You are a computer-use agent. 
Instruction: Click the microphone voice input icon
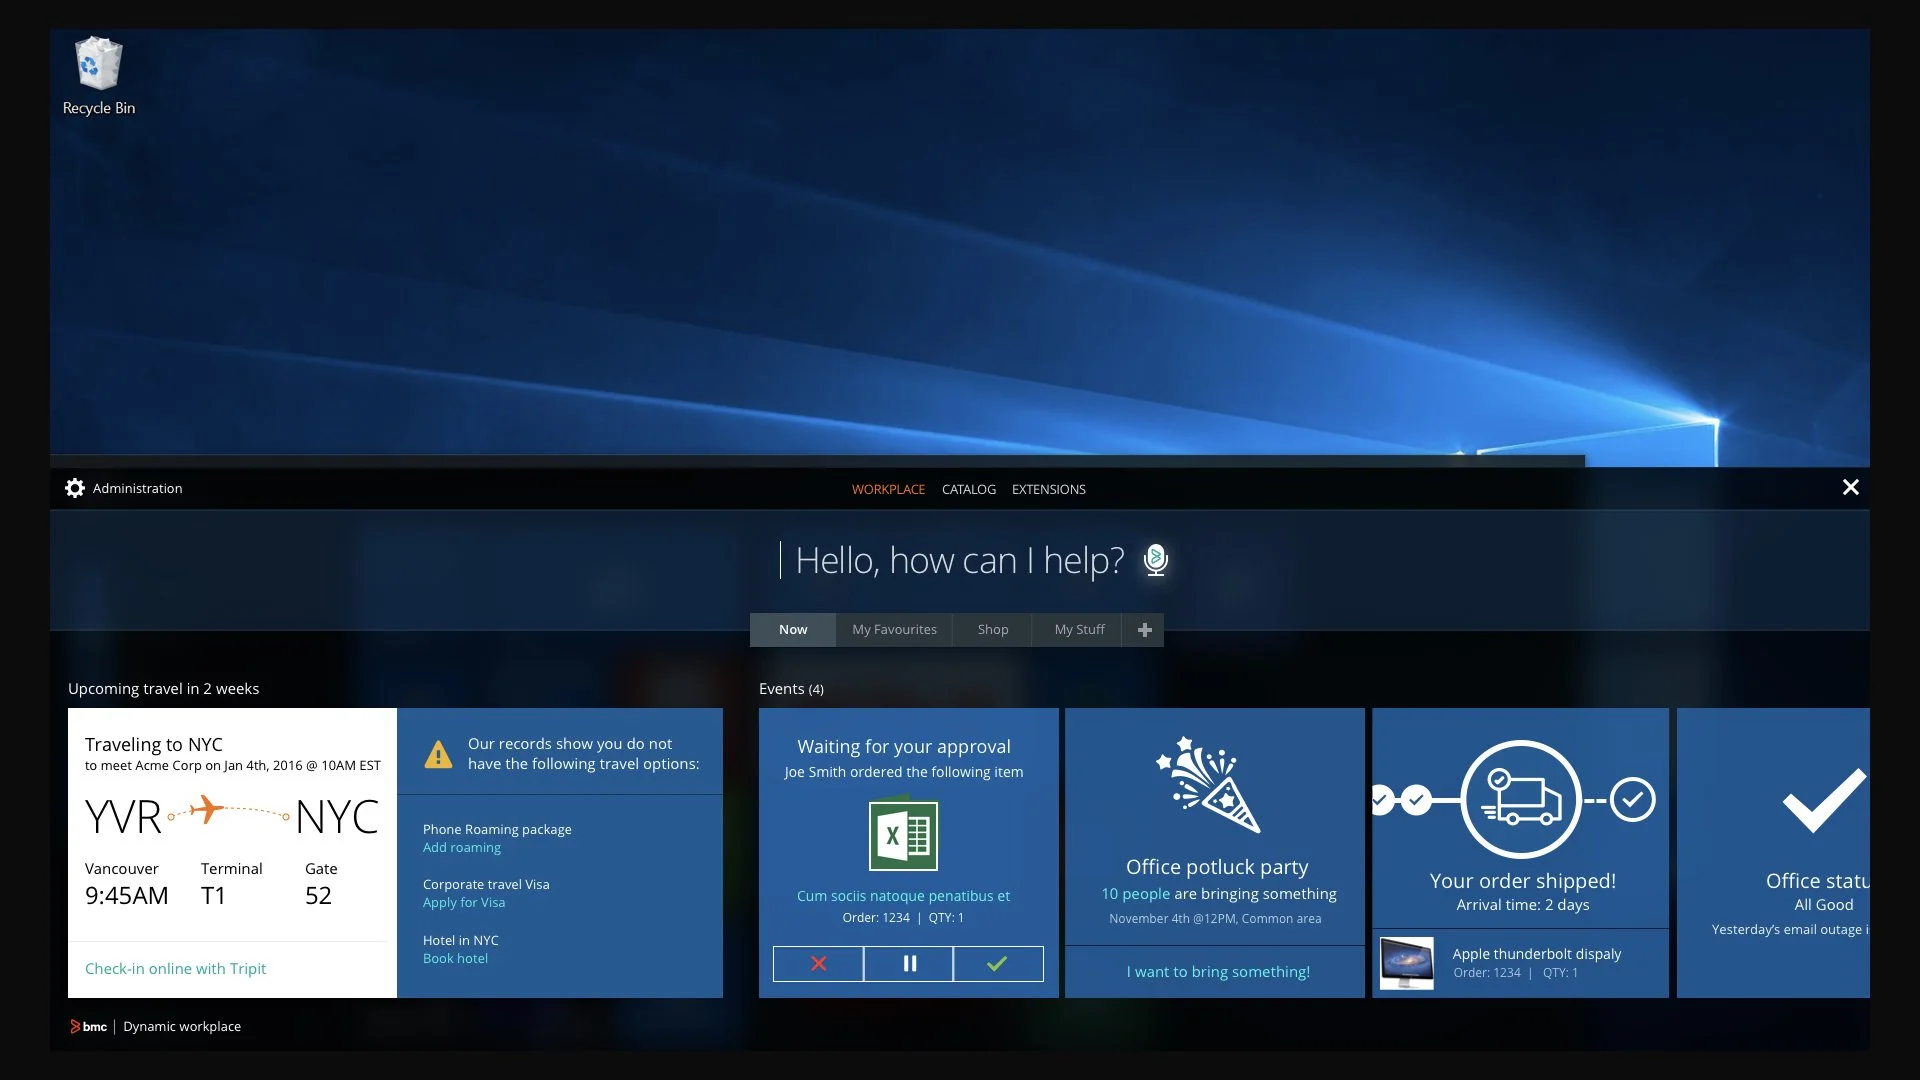pos(1156,560)
